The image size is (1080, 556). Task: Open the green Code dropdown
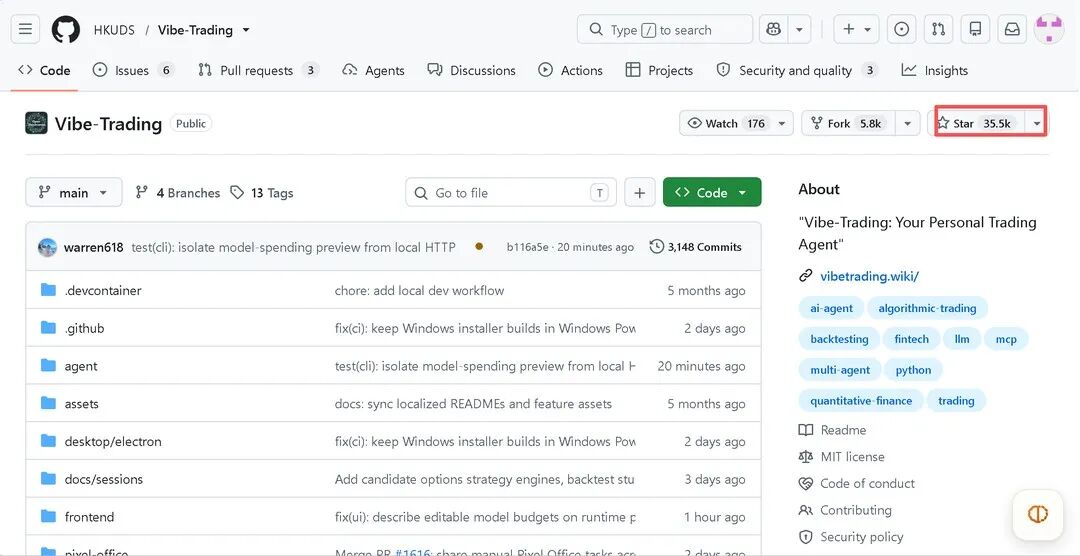712,192
